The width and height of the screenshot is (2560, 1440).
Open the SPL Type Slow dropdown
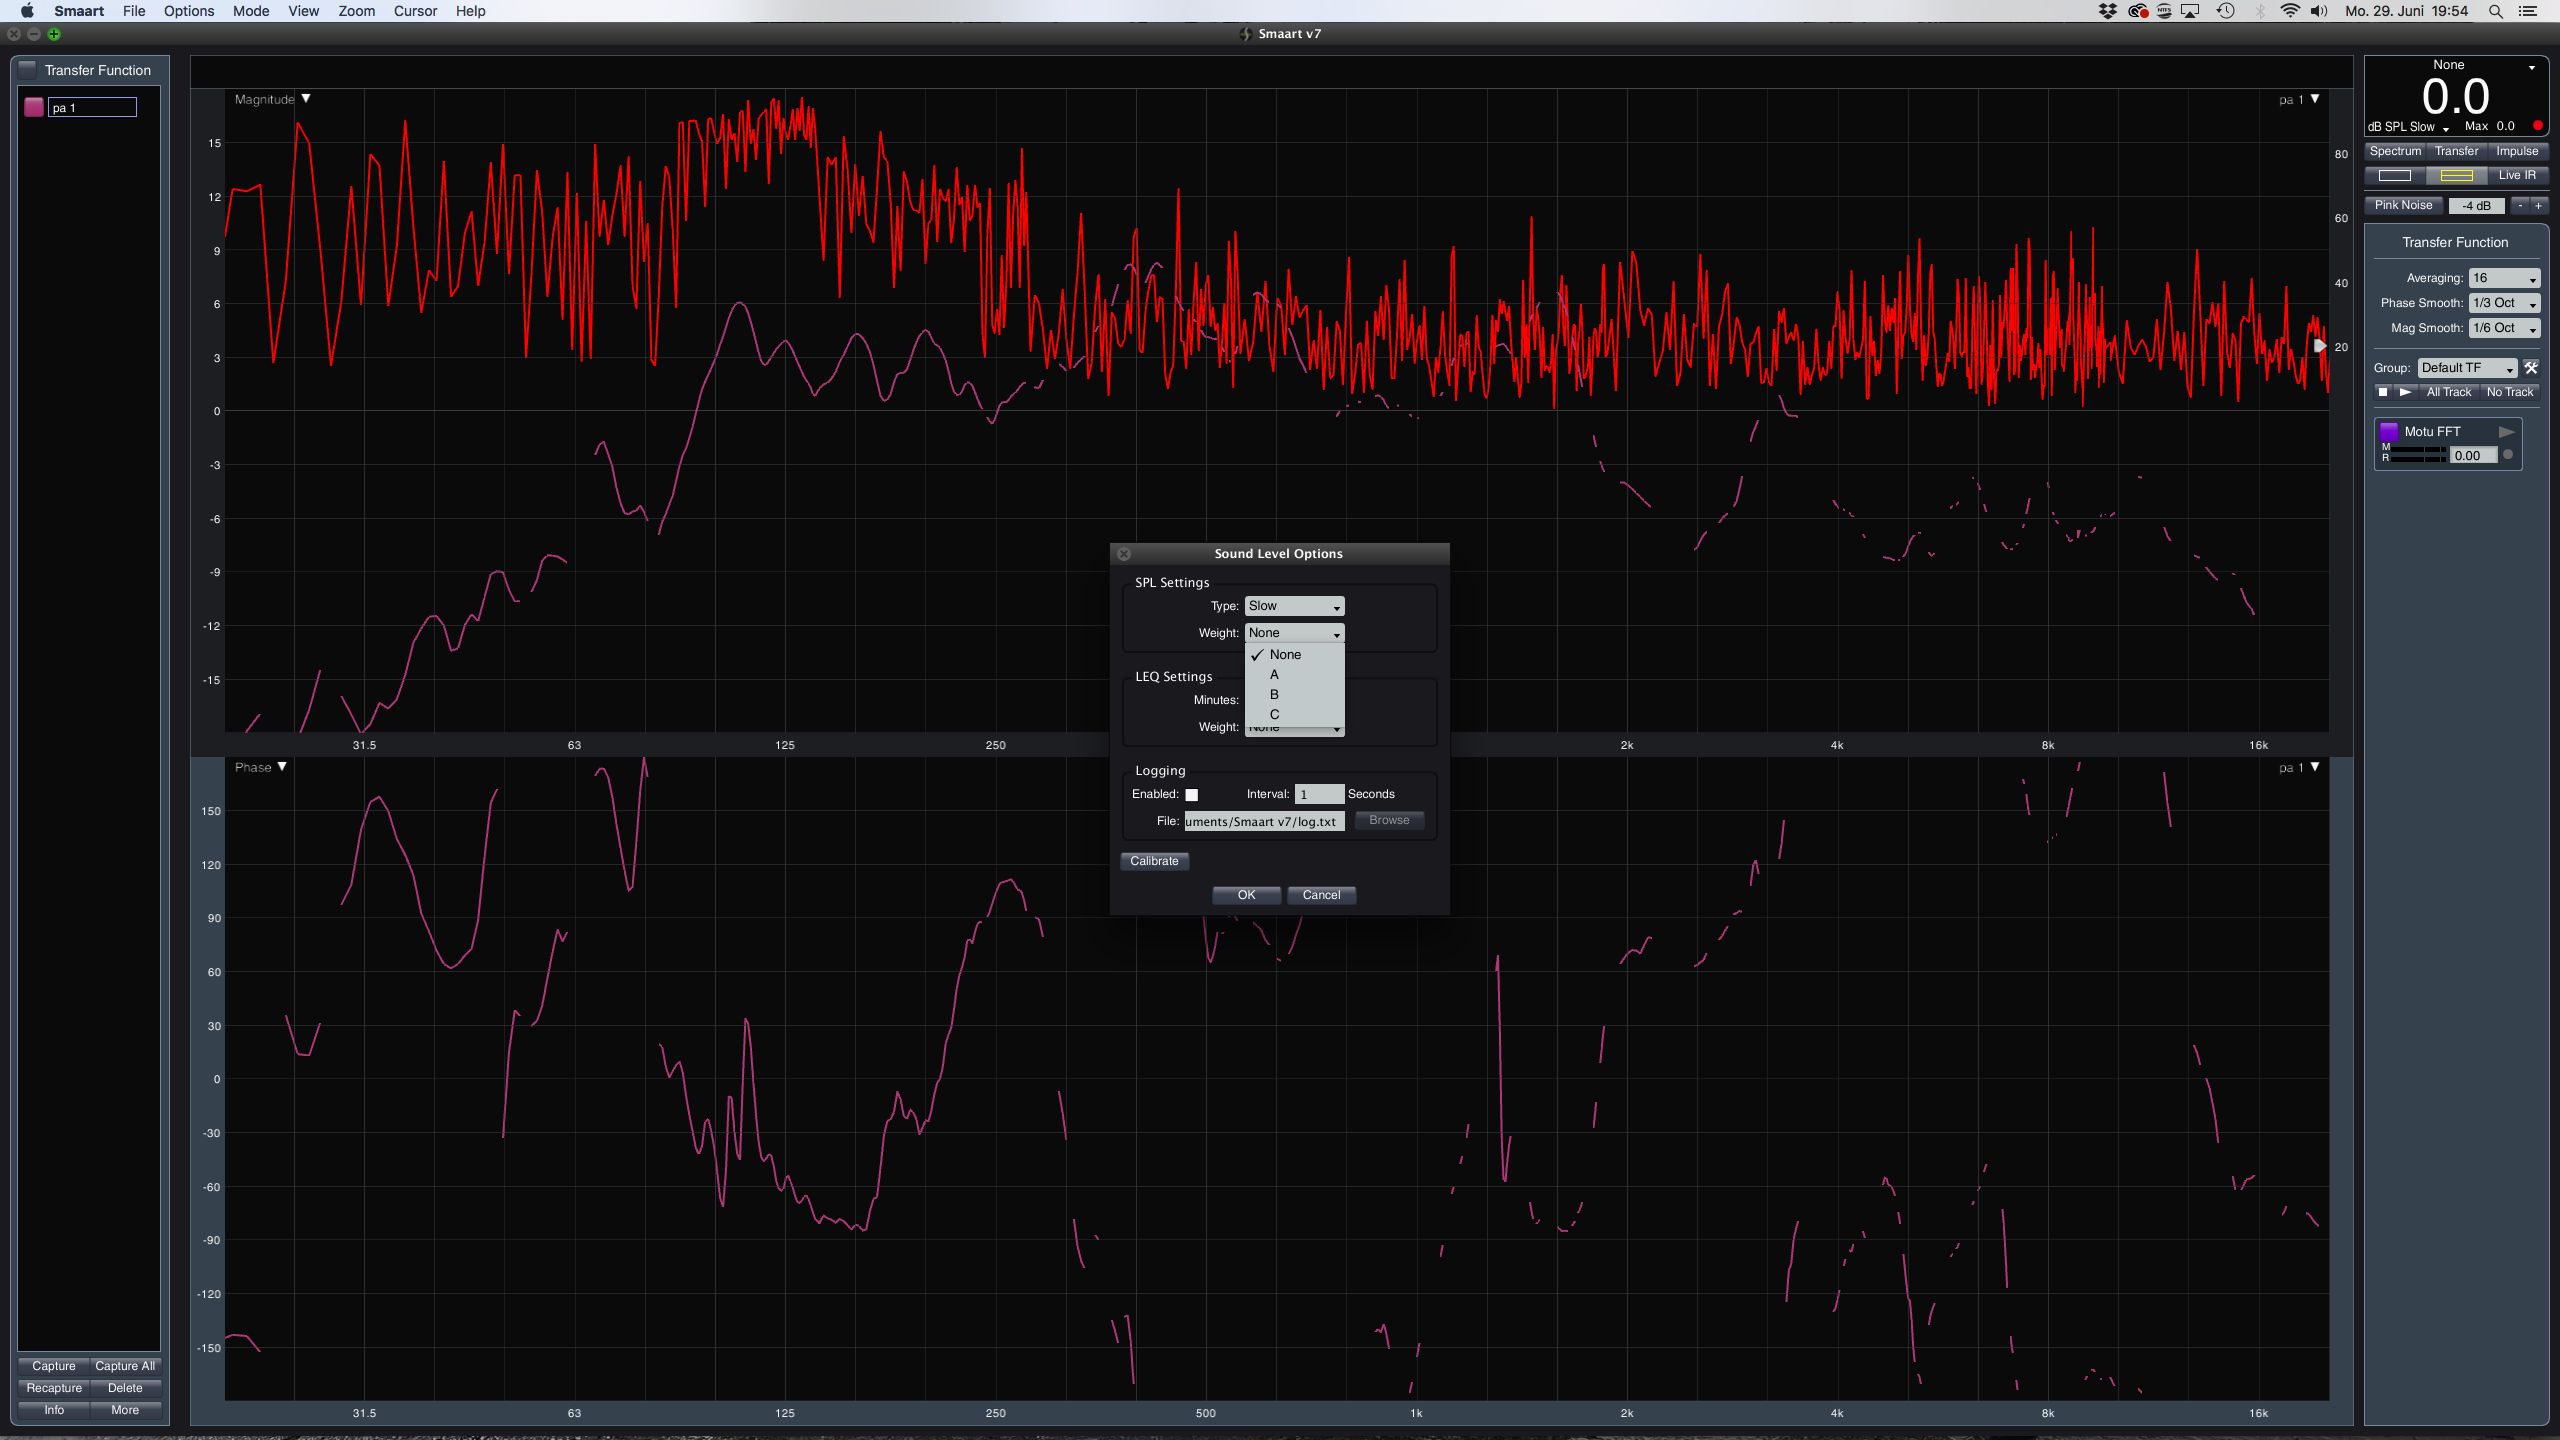[x=1294, y=606]
